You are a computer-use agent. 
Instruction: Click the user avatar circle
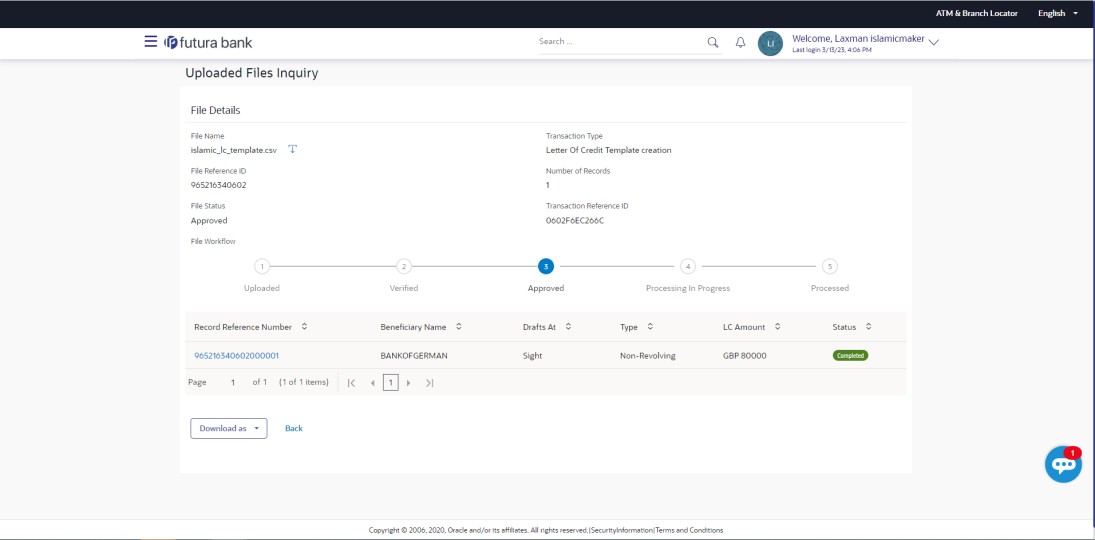click(x=770, y=43)
